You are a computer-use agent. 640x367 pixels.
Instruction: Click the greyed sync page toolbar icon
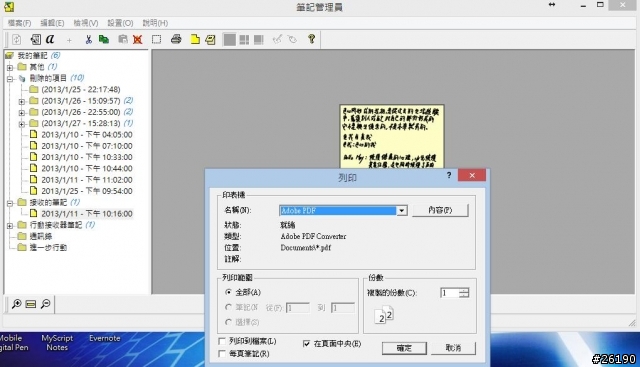[17, 40]
